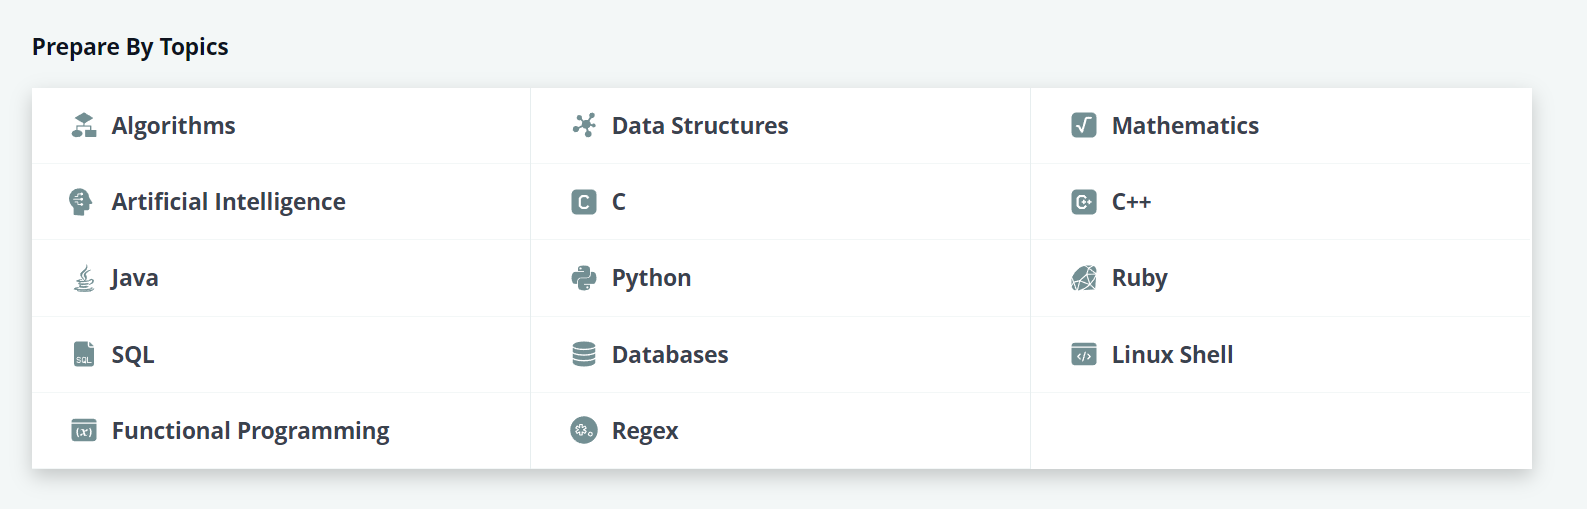The image size is (1587, 509).
Task: Open the C language topic
Action: click(619, 202)
